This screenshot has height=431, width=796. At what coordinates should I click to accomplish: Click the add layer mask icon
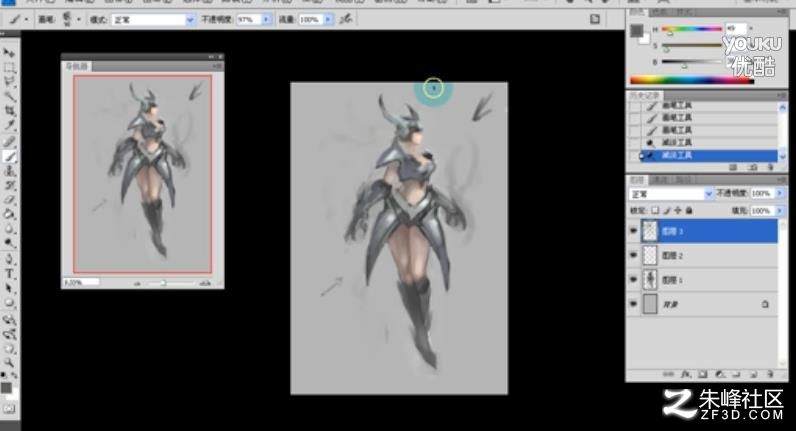(x=703, y=374)
